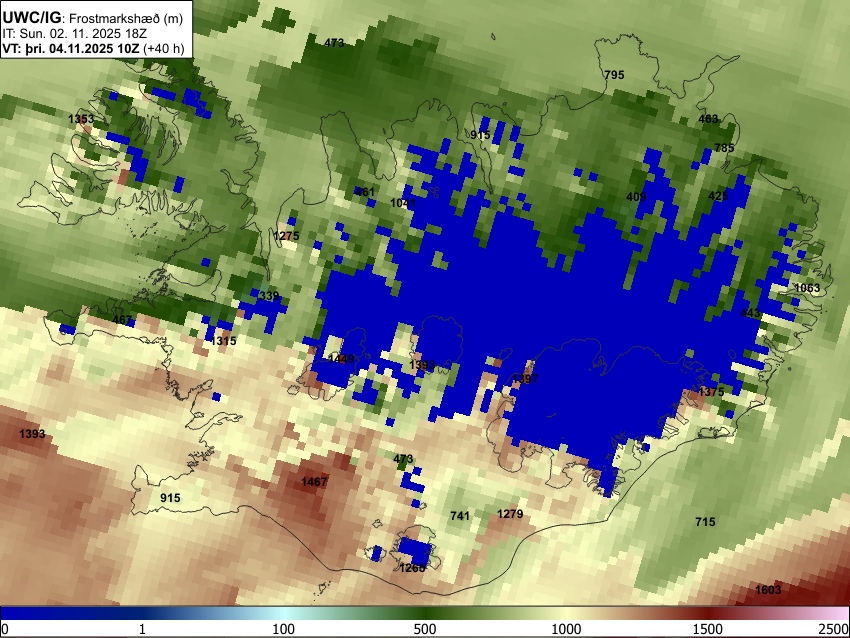Select the 463 freezing level label
The width and height of the screenshot is (850, 638).
tap(708, 119)
